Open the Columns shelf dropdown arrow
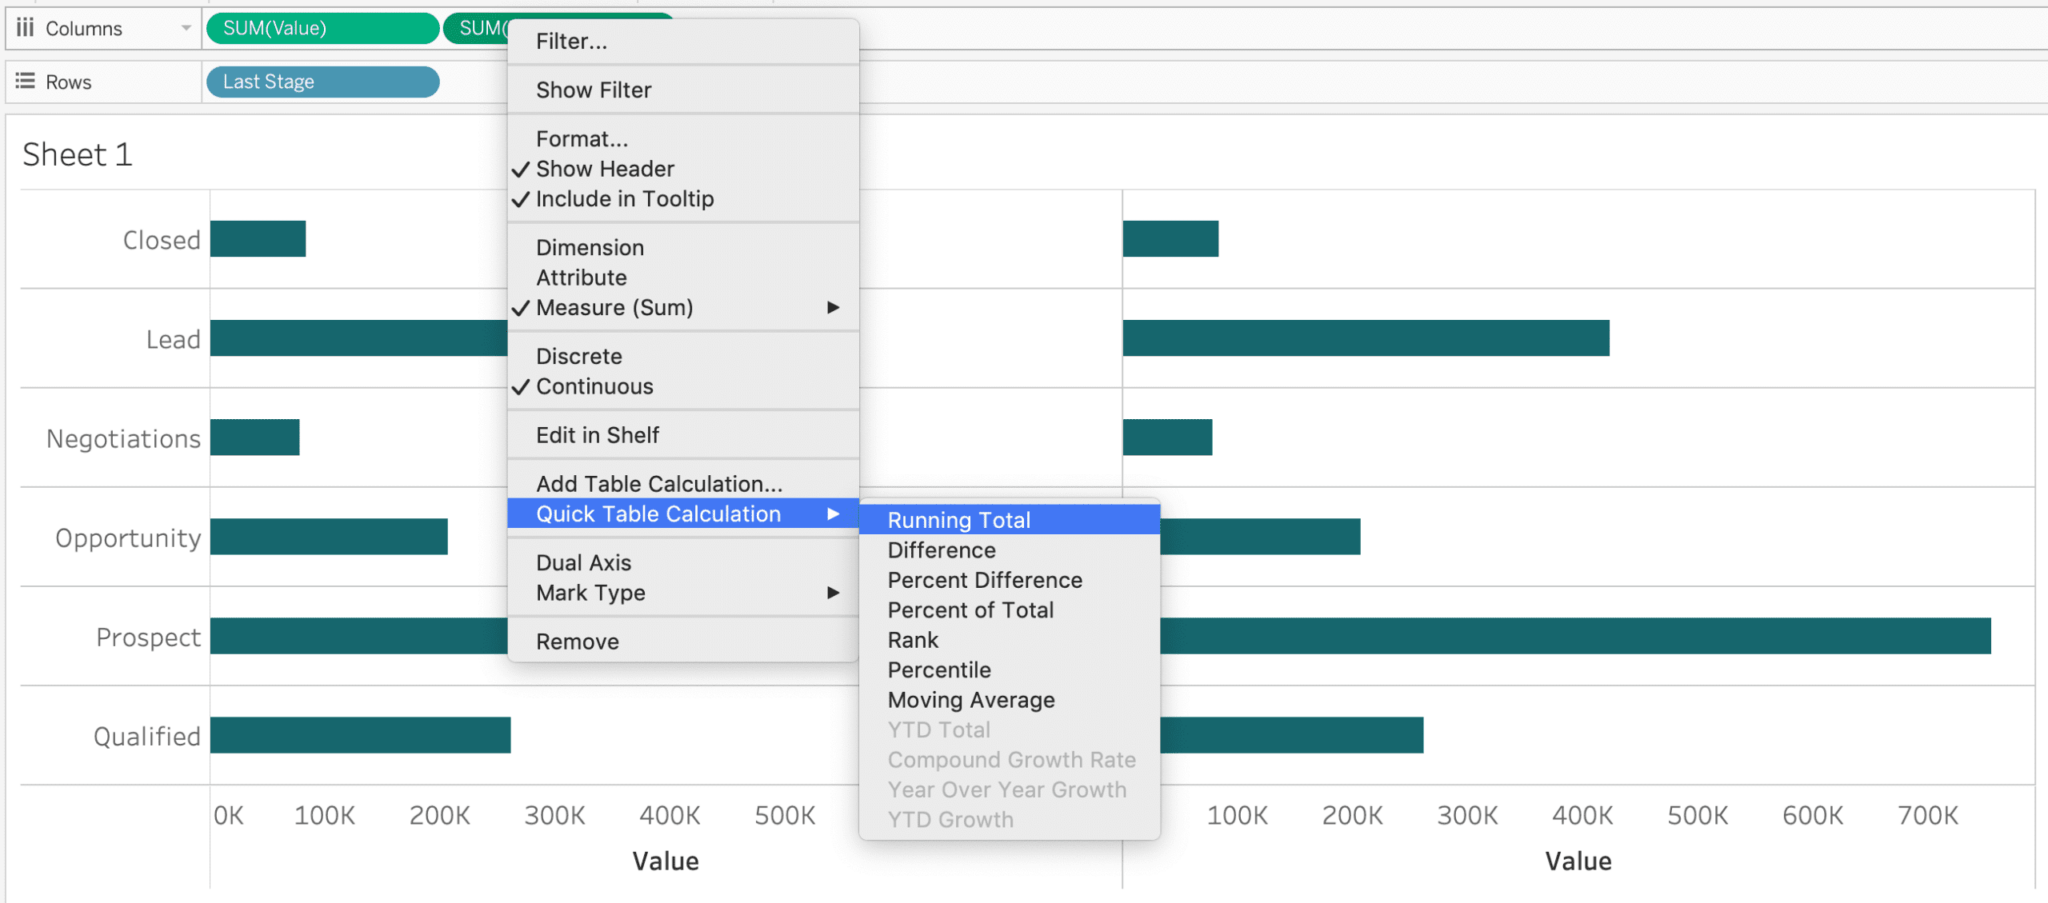The width and height of the screenshot is (2048, 903). 186,28
